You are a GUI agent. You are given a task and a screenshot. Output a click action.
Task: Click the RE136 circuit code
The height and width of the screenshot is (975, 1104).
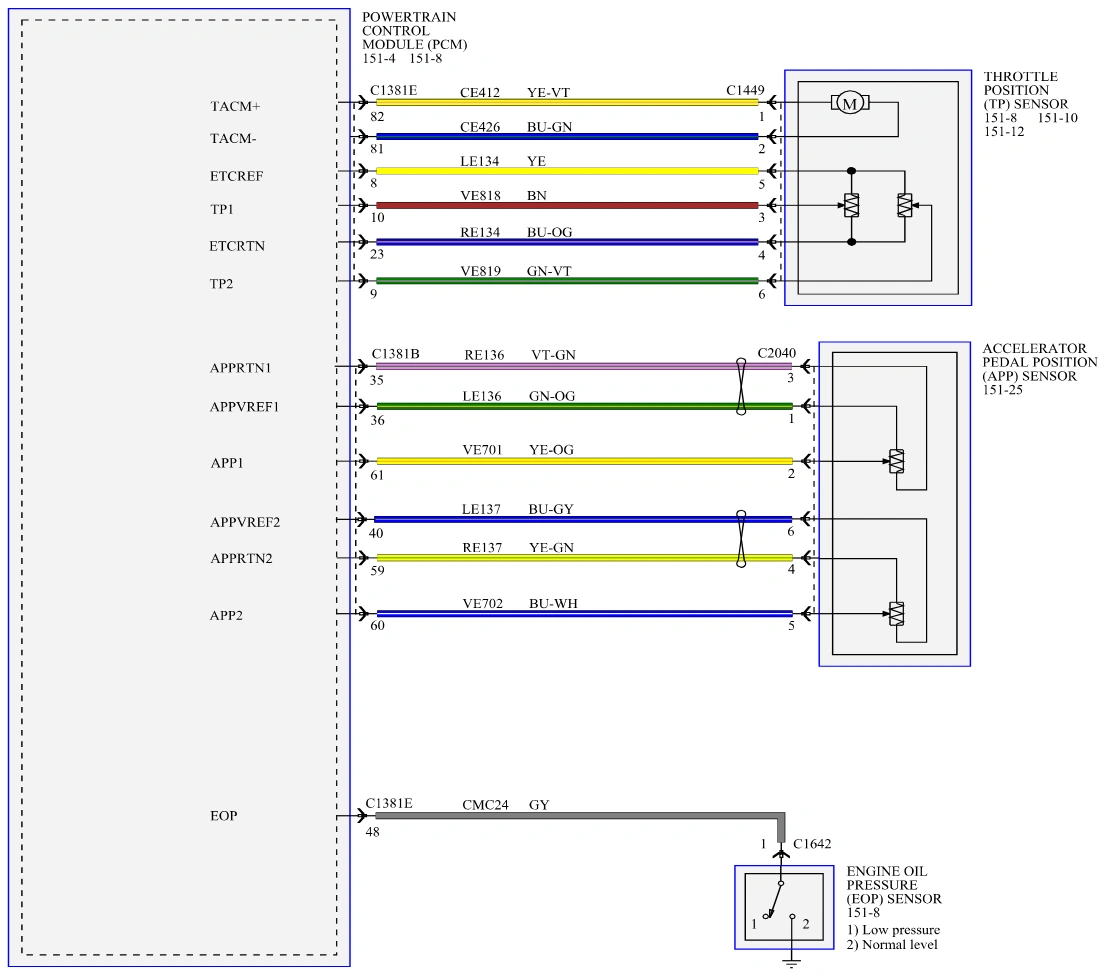(x=484, y=355)
